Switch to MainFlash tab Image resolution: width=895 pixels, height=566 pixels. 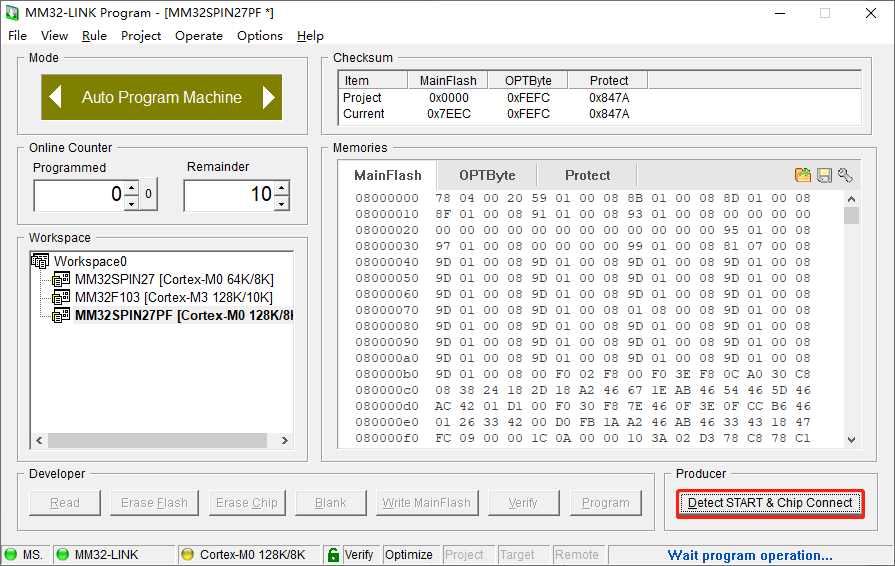coord(388,175)
